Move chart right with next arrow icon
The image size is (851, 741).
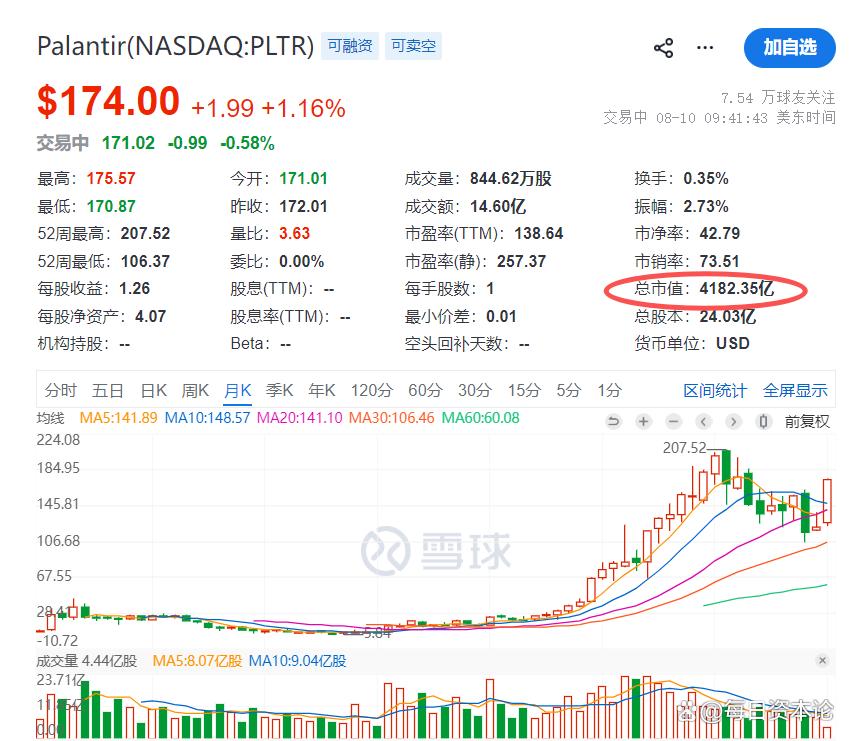(733, 421)
